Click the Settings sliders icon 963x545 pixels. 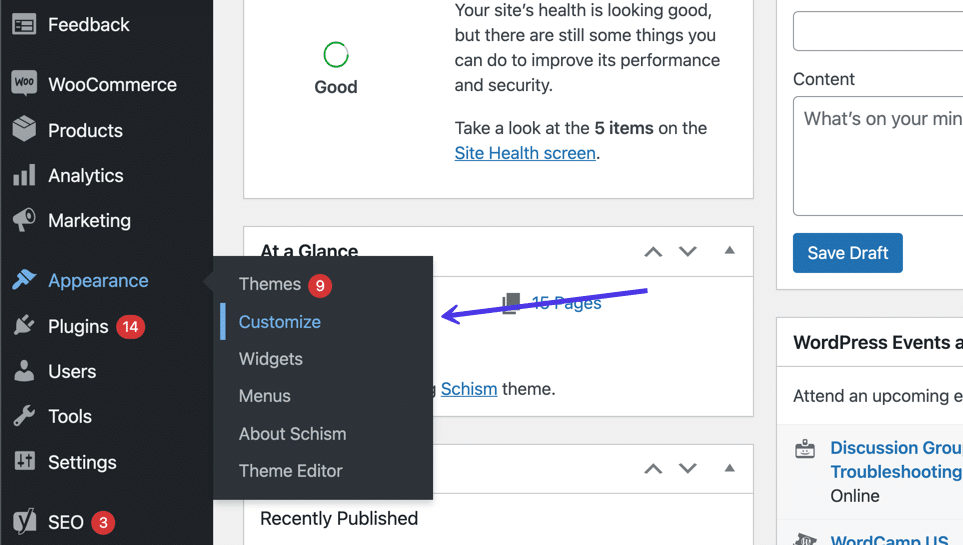pyautogui.click(x=24, y=462)
